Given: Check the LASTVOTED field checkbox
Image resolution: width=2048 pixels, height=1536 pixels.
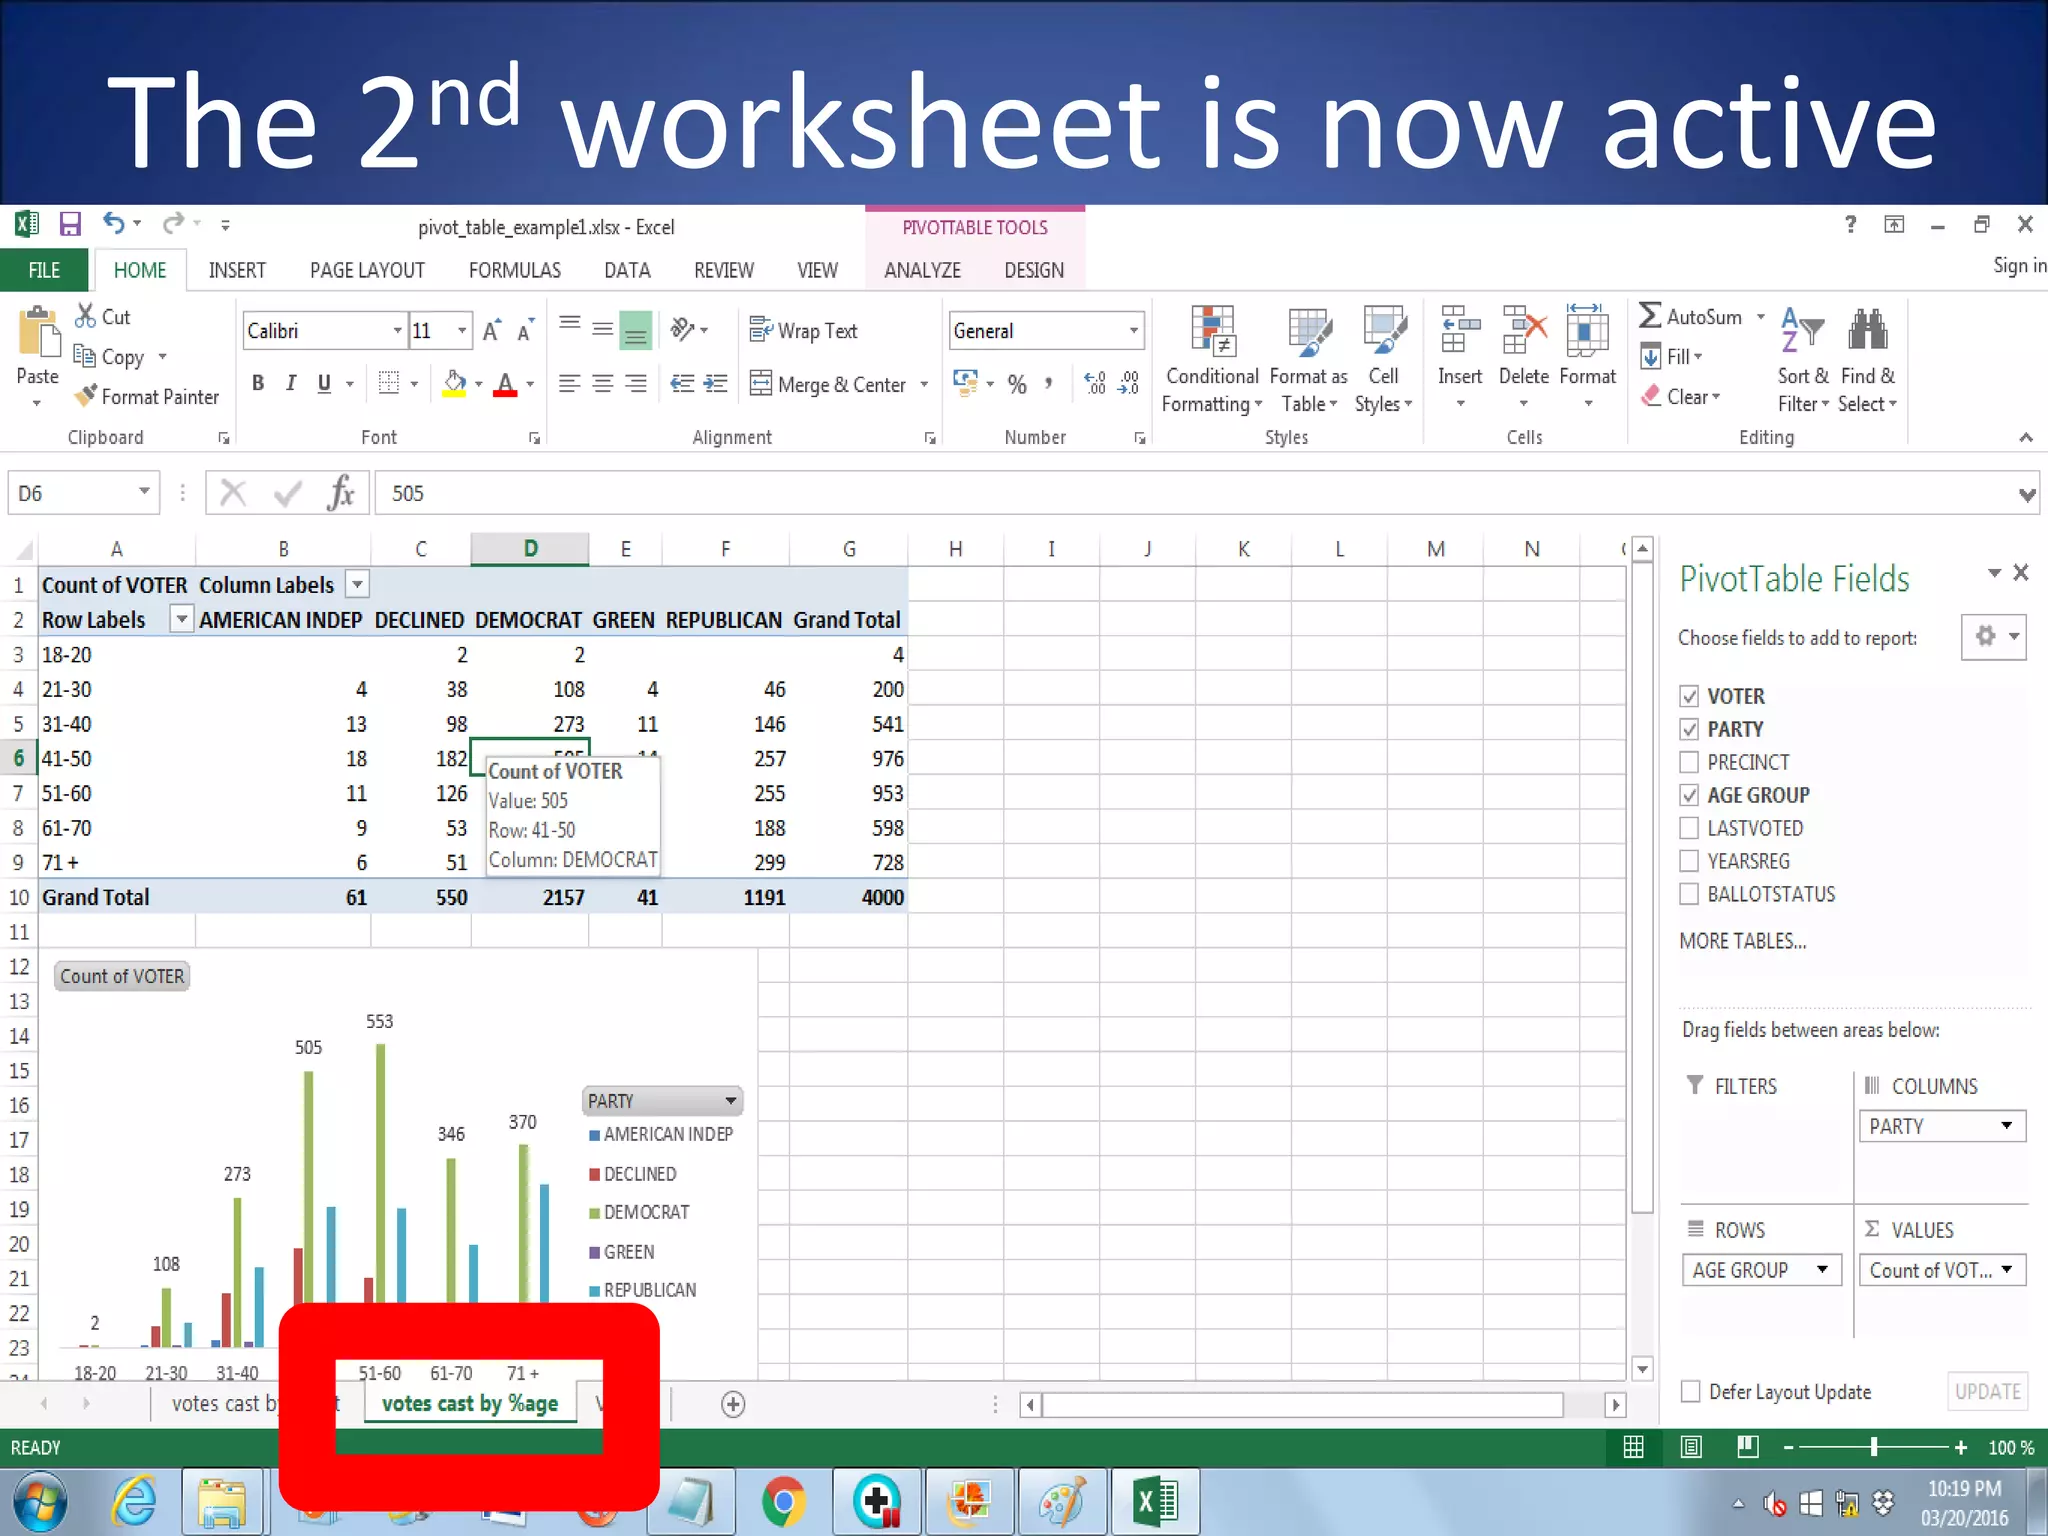Looking at the screenshot, I should 1689,828.
